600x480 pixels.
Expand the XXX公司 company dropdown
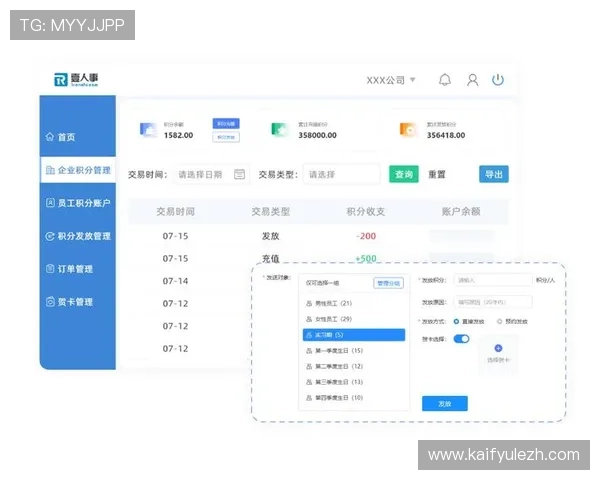coord(391,80)
